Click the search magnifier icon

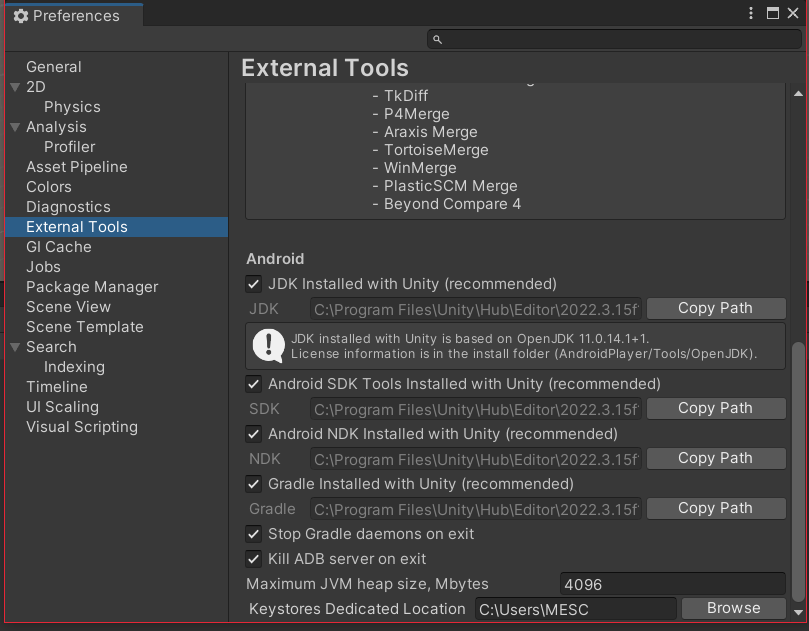pos(437,39)
